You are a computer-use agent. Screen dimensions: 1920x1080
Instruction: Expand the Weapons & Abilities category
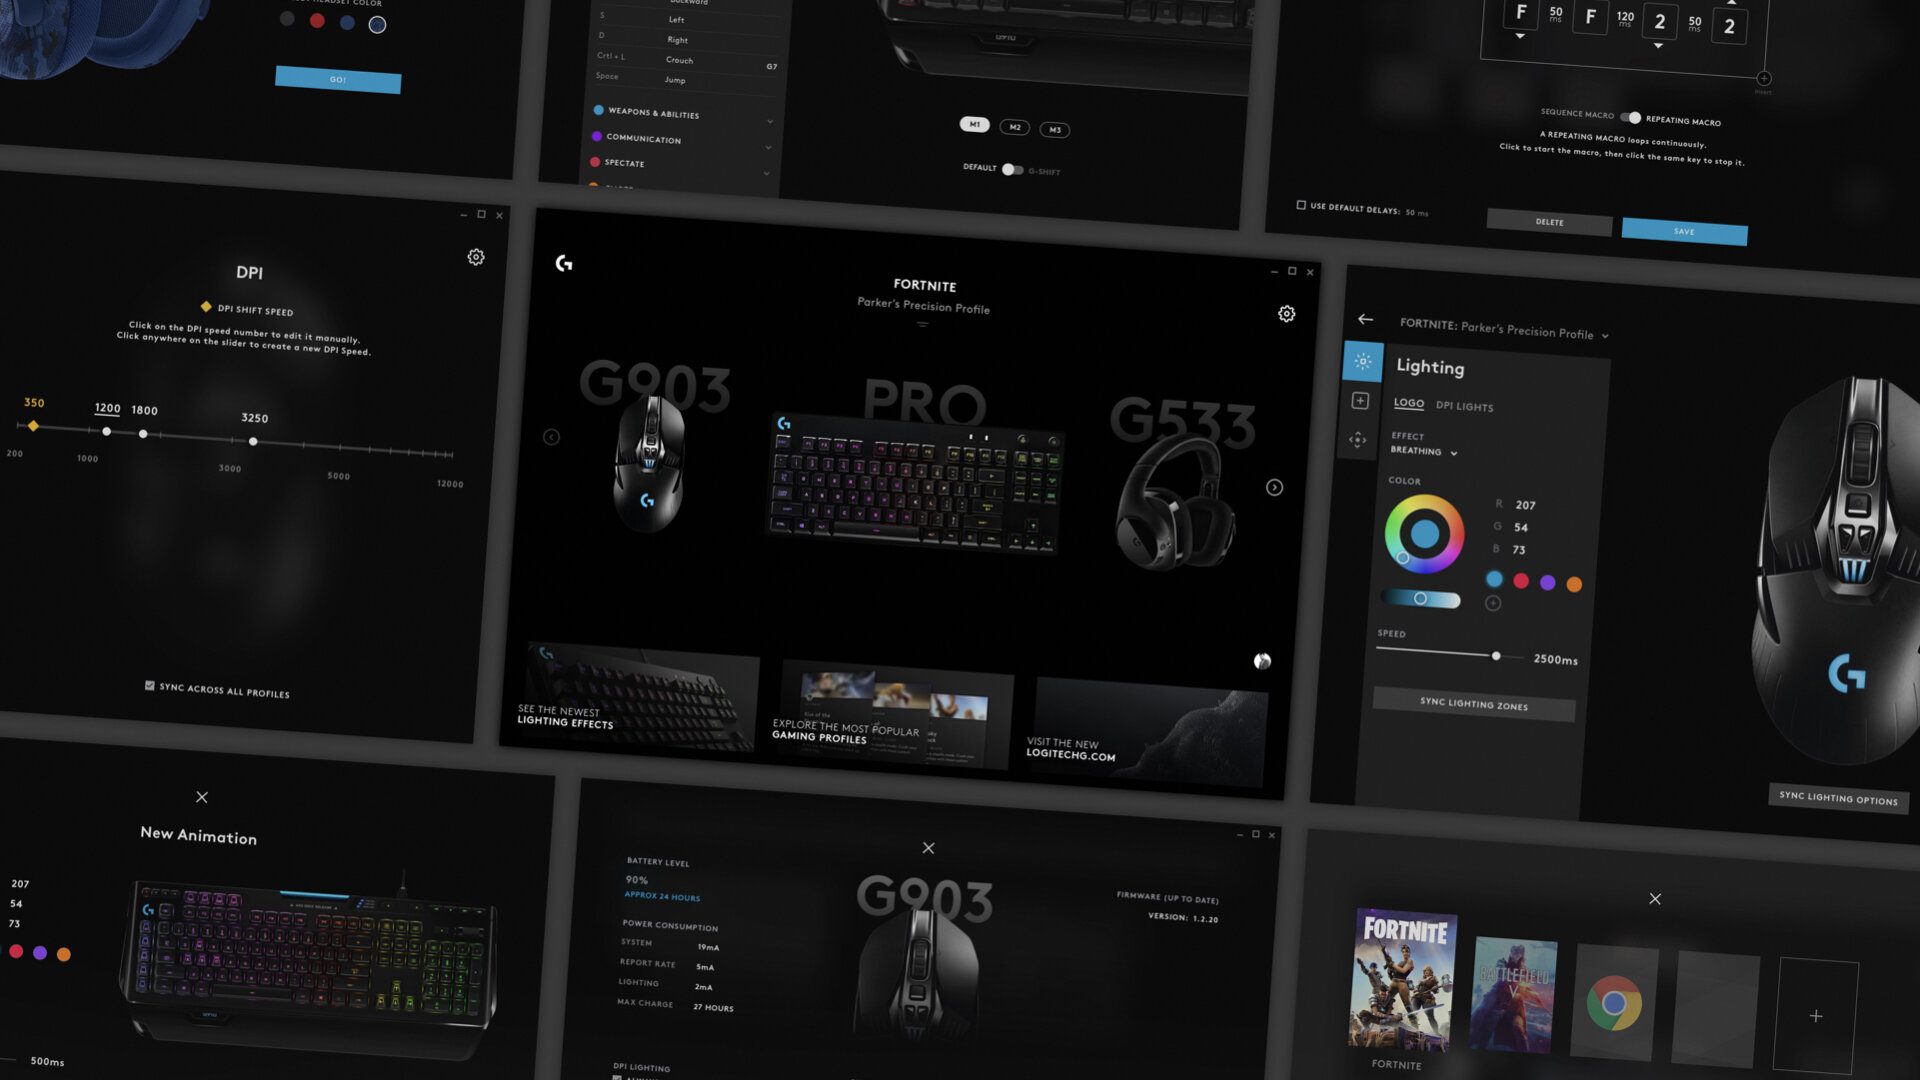point(769,121)
